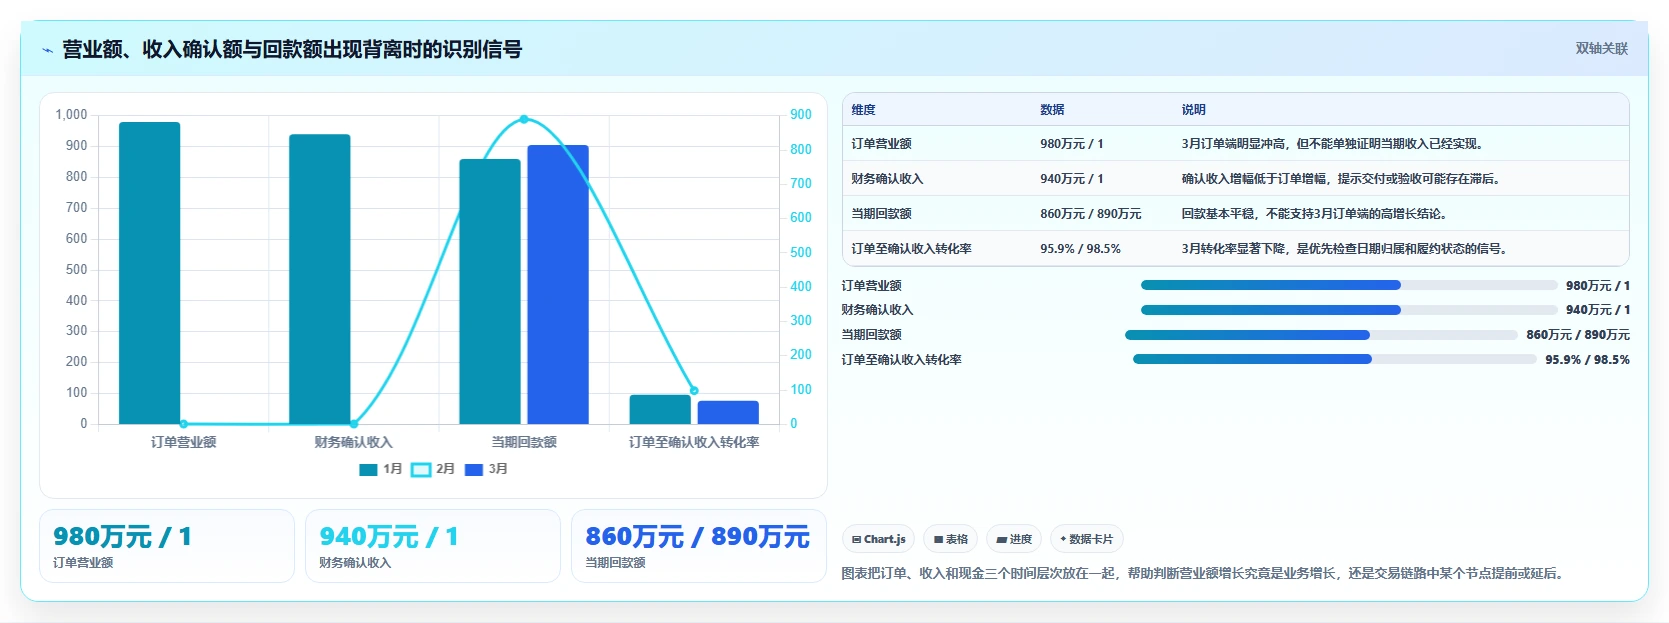The width and height of the screenshot is (1669, 623).
Task: Click the right axis value 900
Action: (801, 115)
